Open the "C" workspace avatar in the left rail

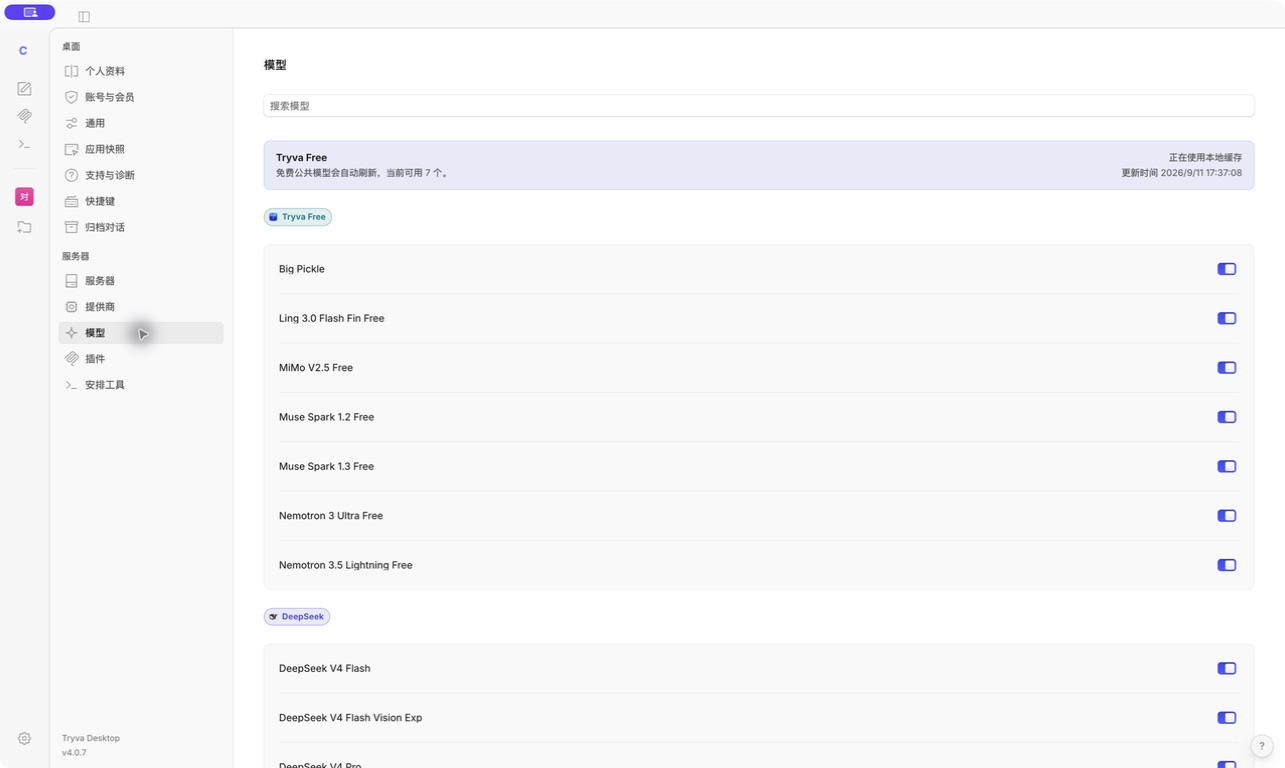pyautogui.click(x=23, y=51)
